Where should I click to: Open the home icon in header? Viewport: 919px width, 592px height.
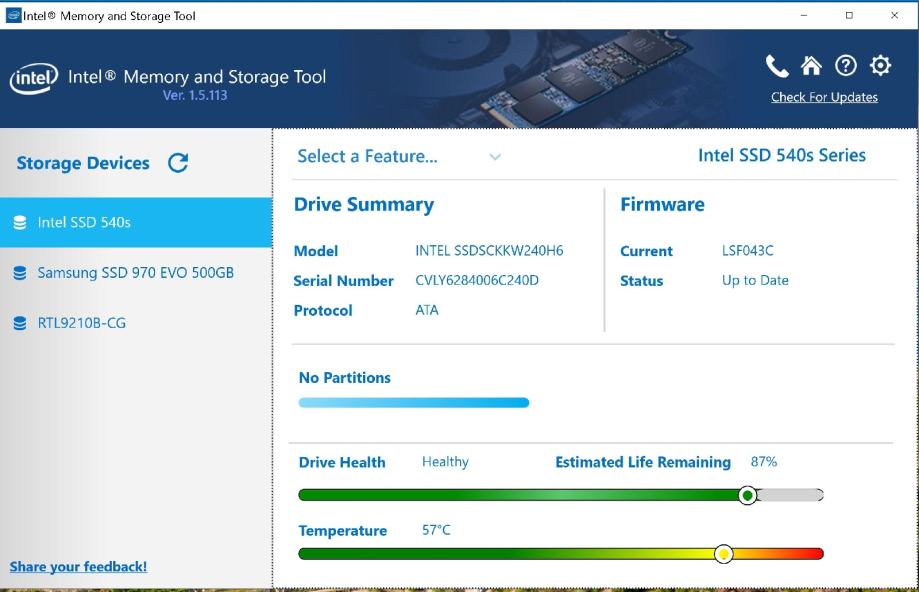point(811,66)
